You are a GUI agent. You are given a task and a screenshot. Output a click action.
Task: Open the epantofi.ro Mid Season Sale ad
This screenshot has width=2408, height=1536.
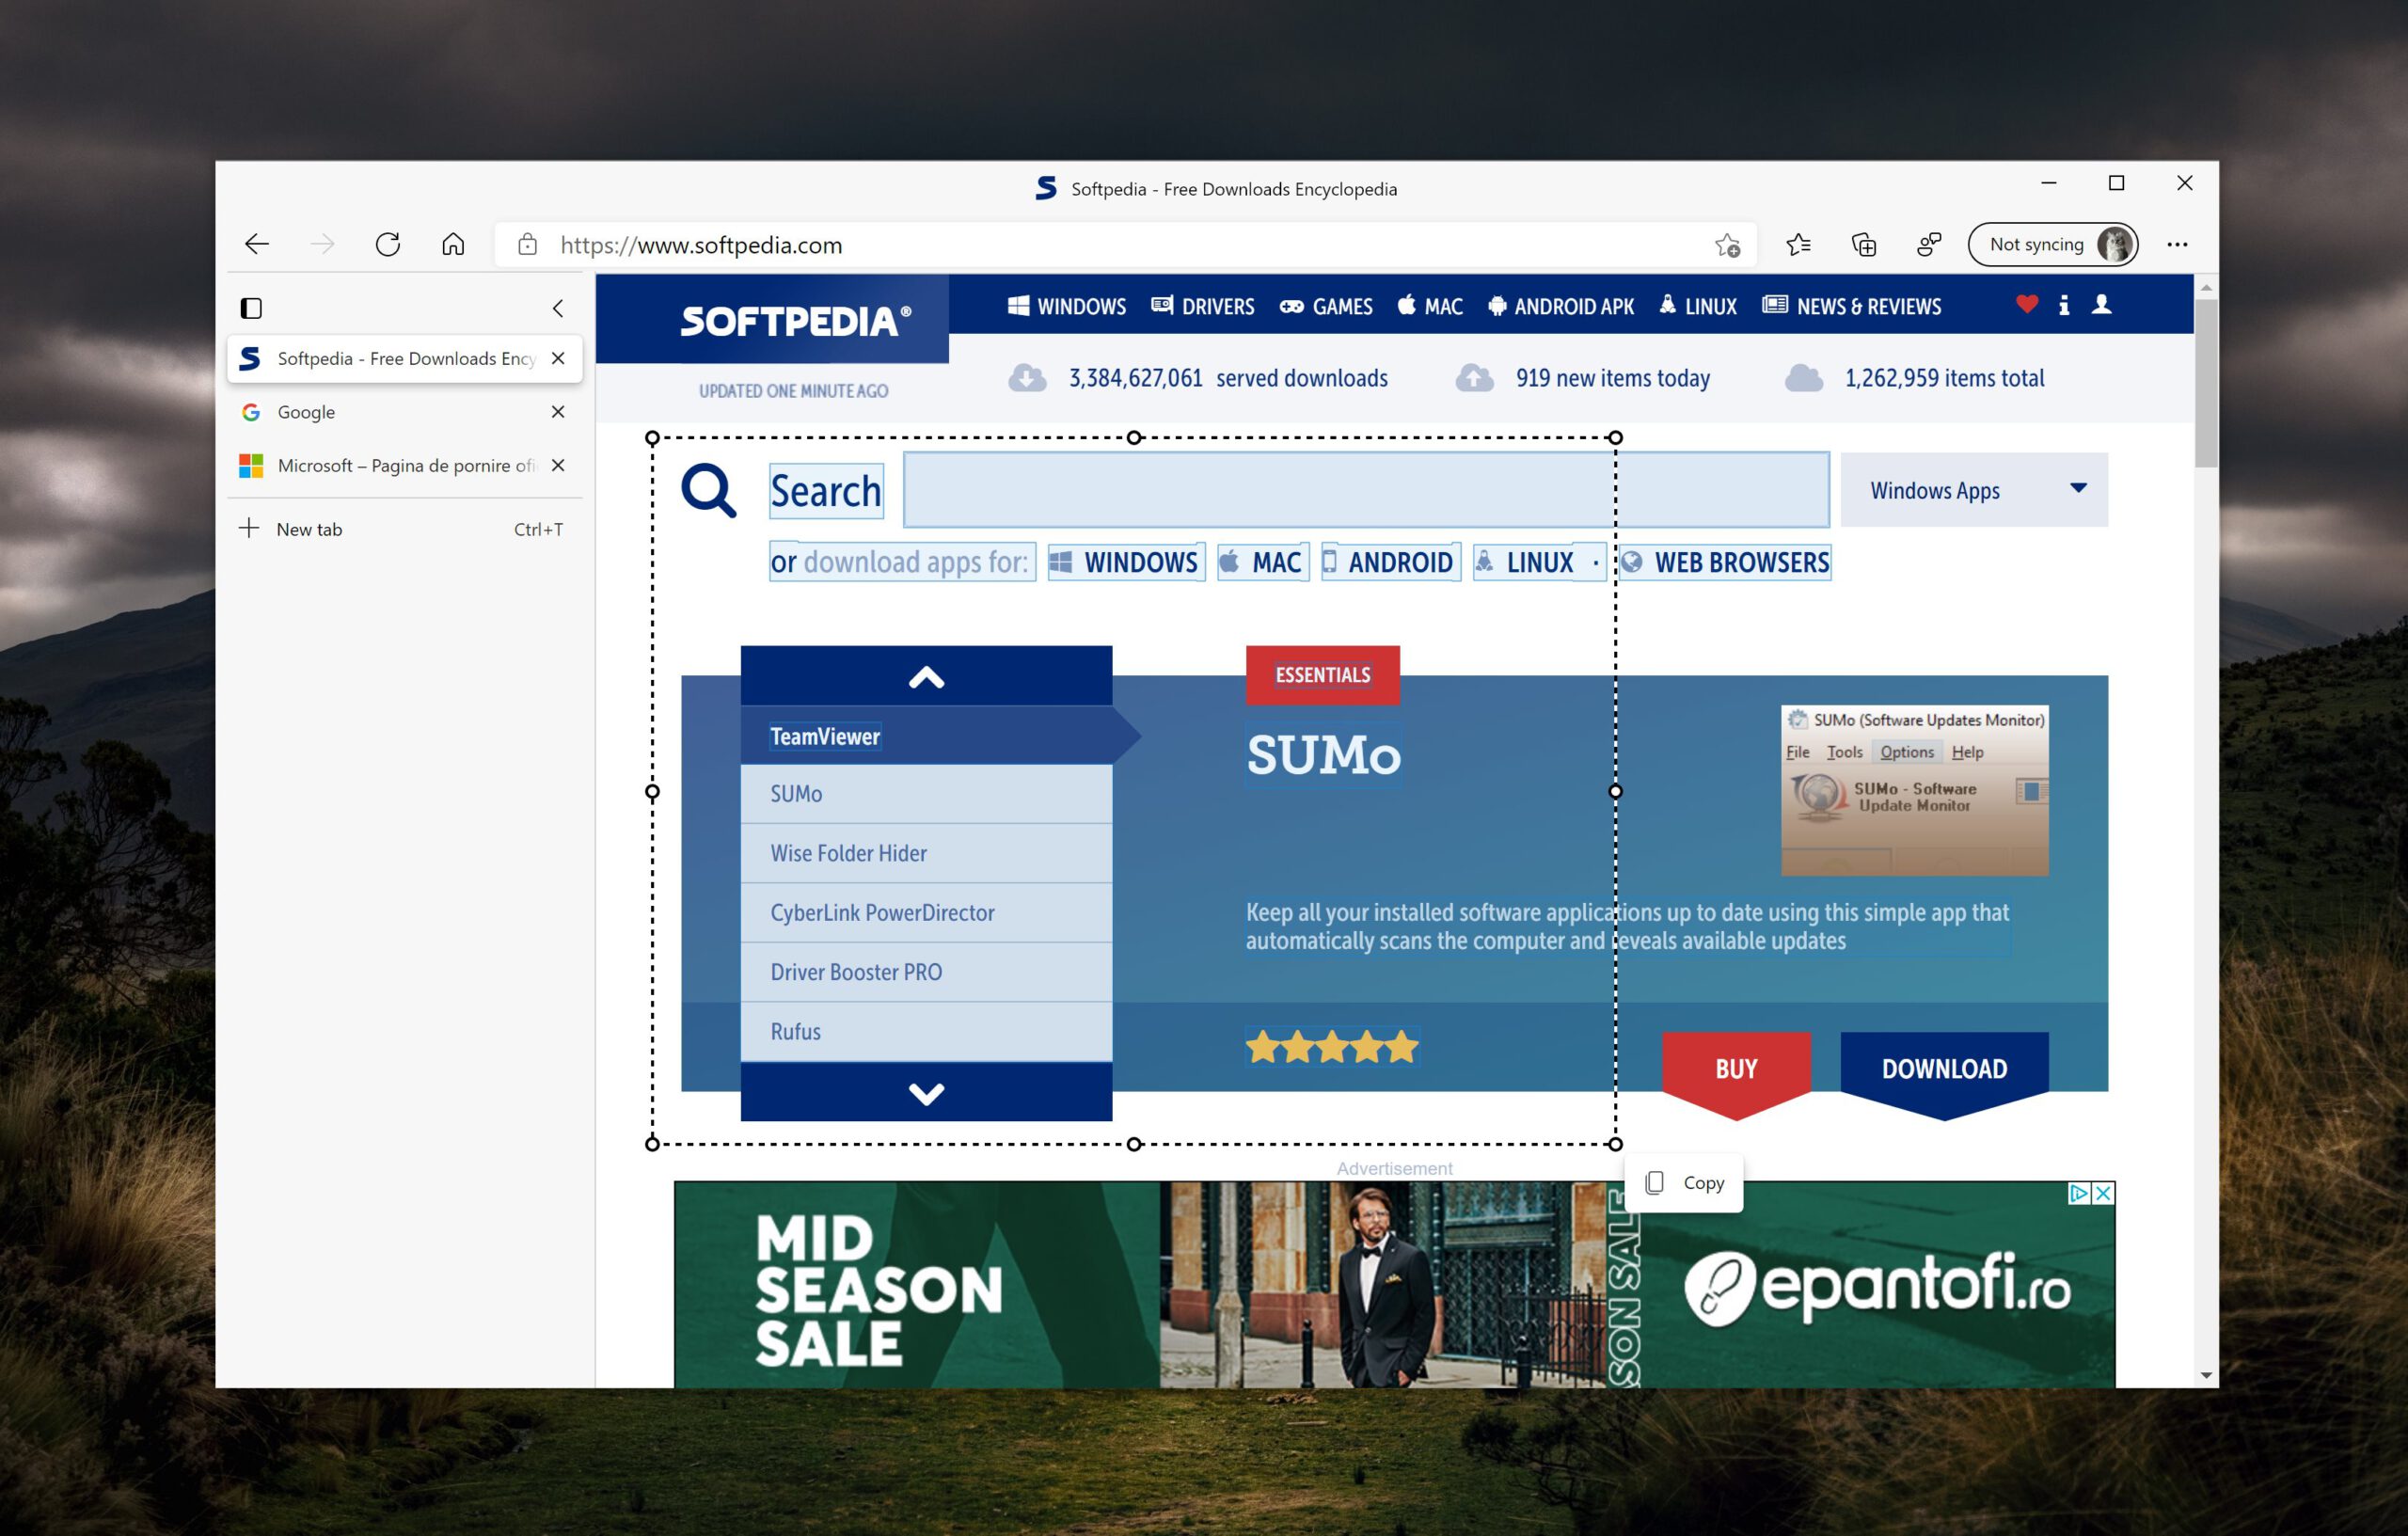point(1394,1284)
